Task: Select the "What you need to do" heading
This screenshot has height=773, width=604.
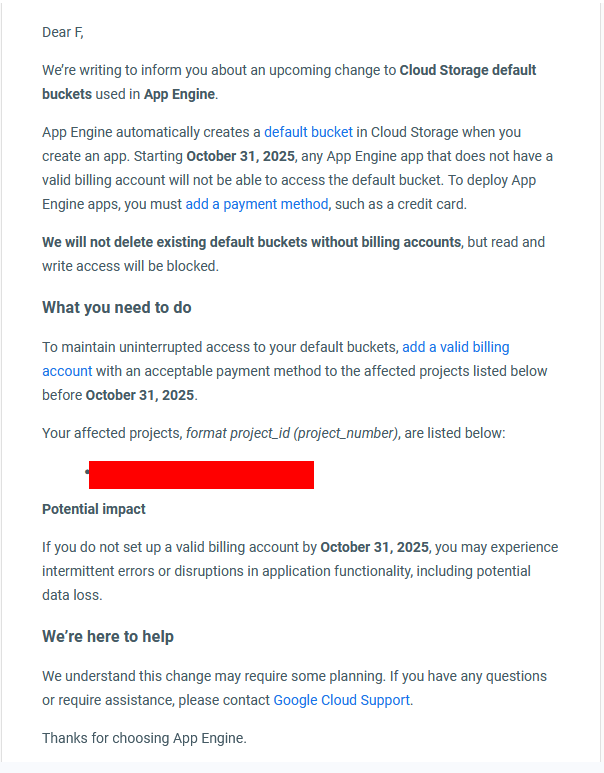Action: point(117,307)
